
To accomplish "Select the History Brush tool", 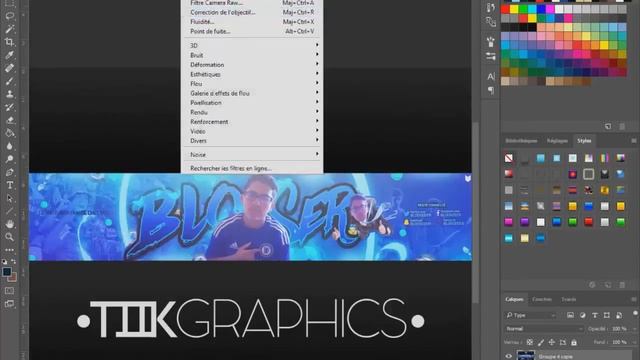I will click(x=9, y=107).
